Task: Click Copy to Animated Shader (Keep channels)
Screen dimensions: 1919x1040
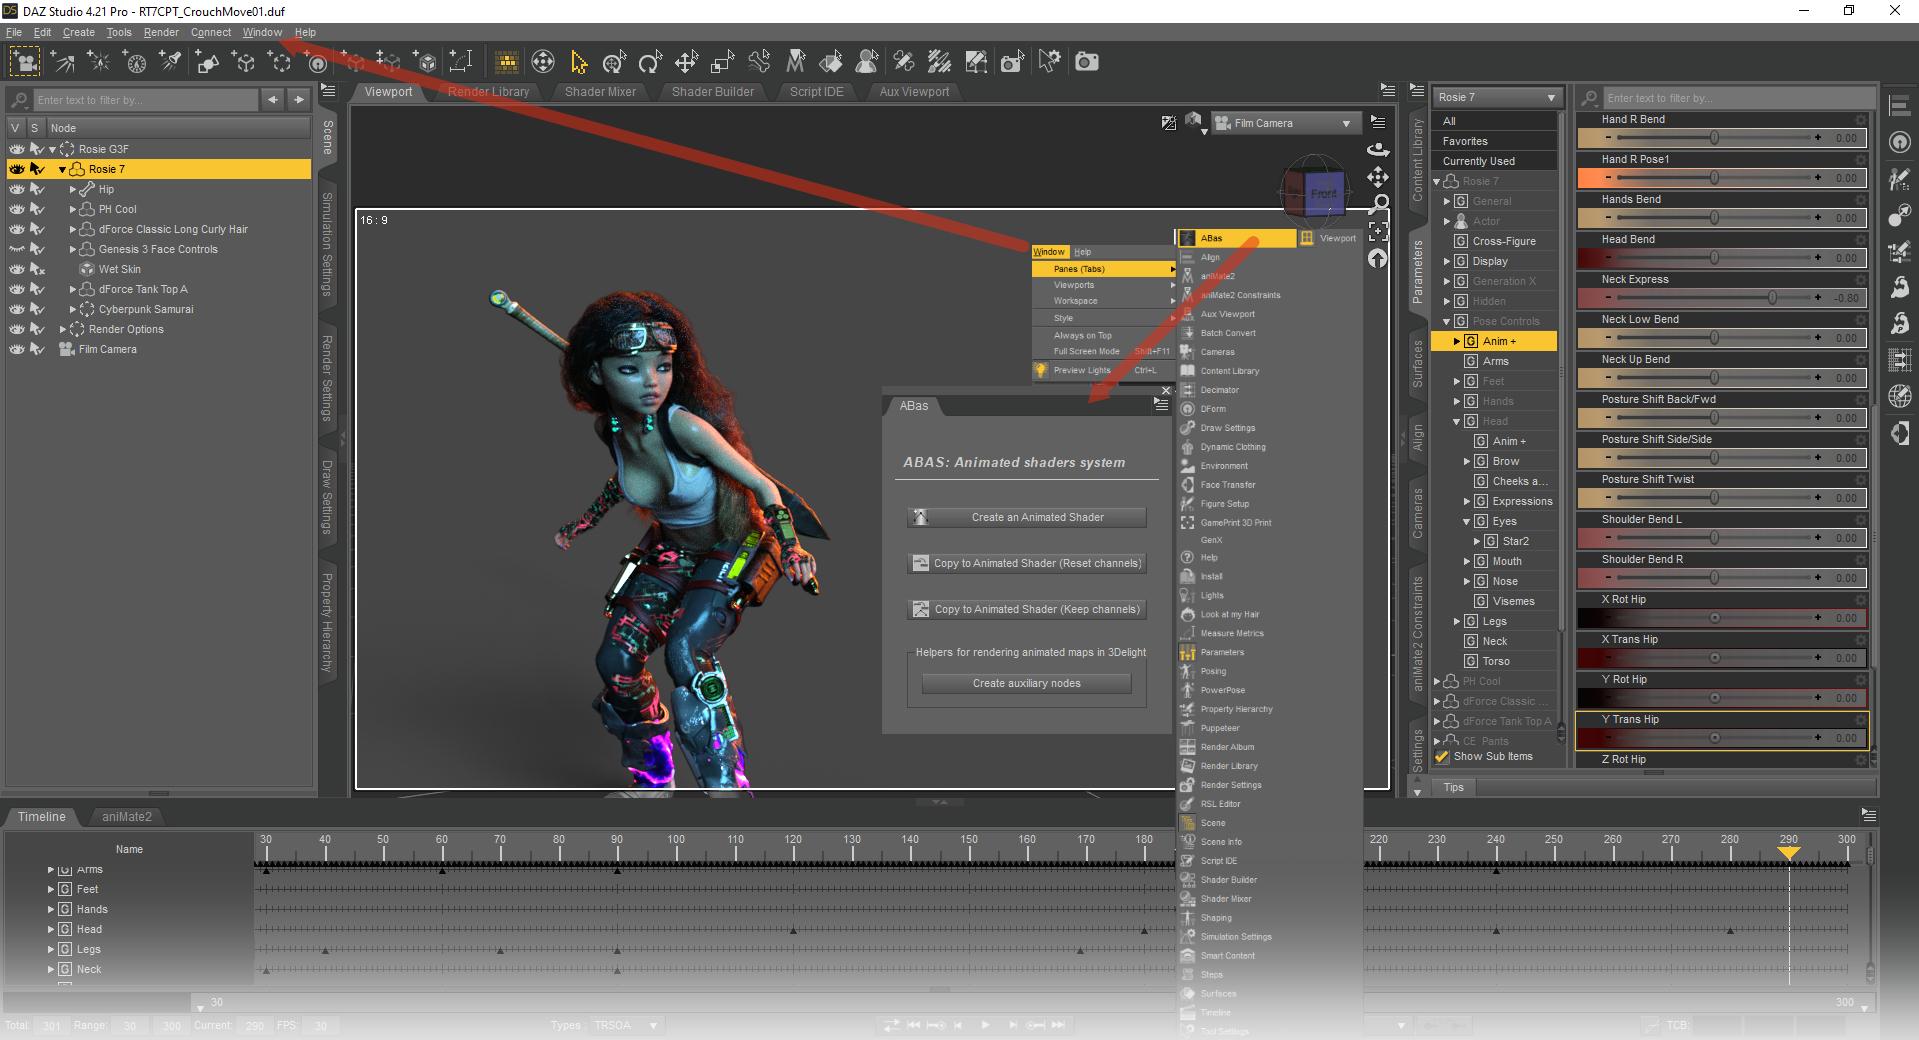Action: tap(1026, 609)
